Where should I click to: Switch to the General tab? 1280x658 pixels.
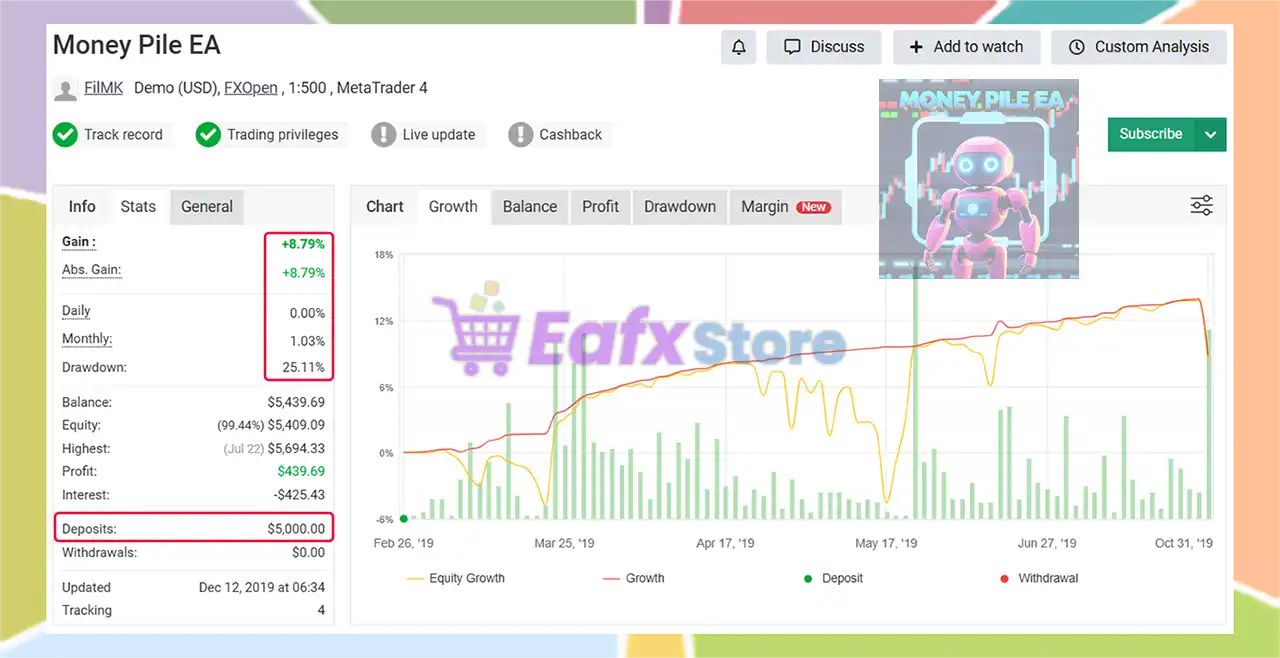207,207
